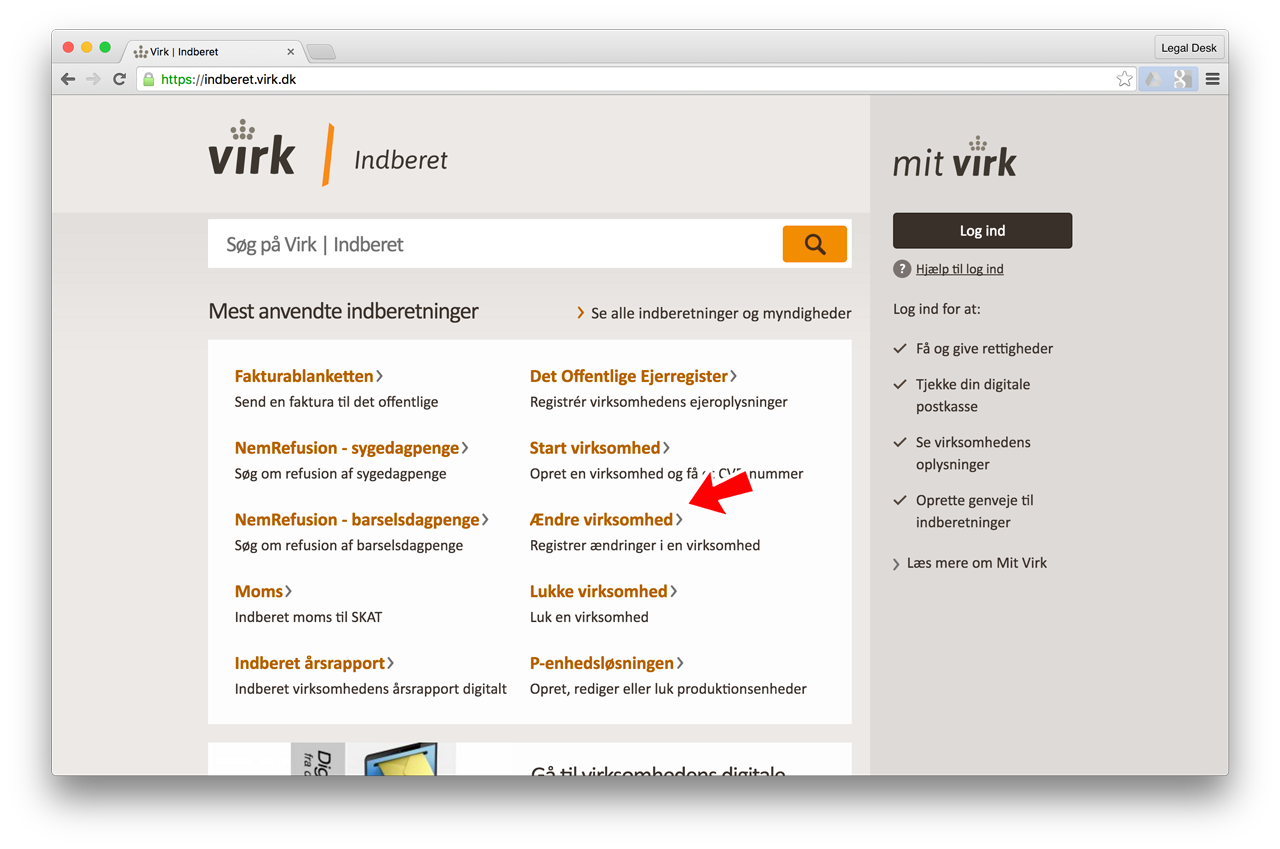The height and width of the screenshot is (849, 1280).
Task: Click 'Tjekke din digitale postkasse' text
Action: 972,396
